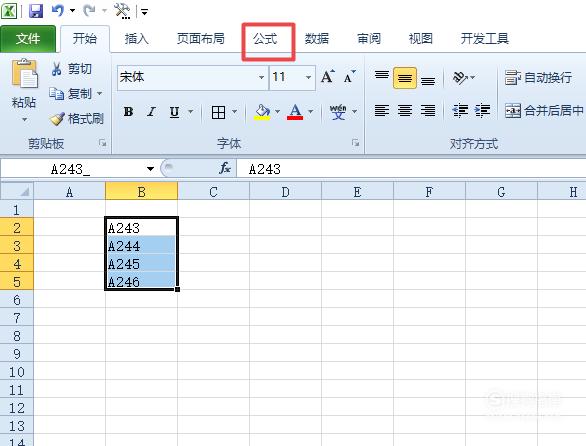Expand the 复制 copy dropdown arrow
This screenshot has height=446, width=586.
point(100,93)
